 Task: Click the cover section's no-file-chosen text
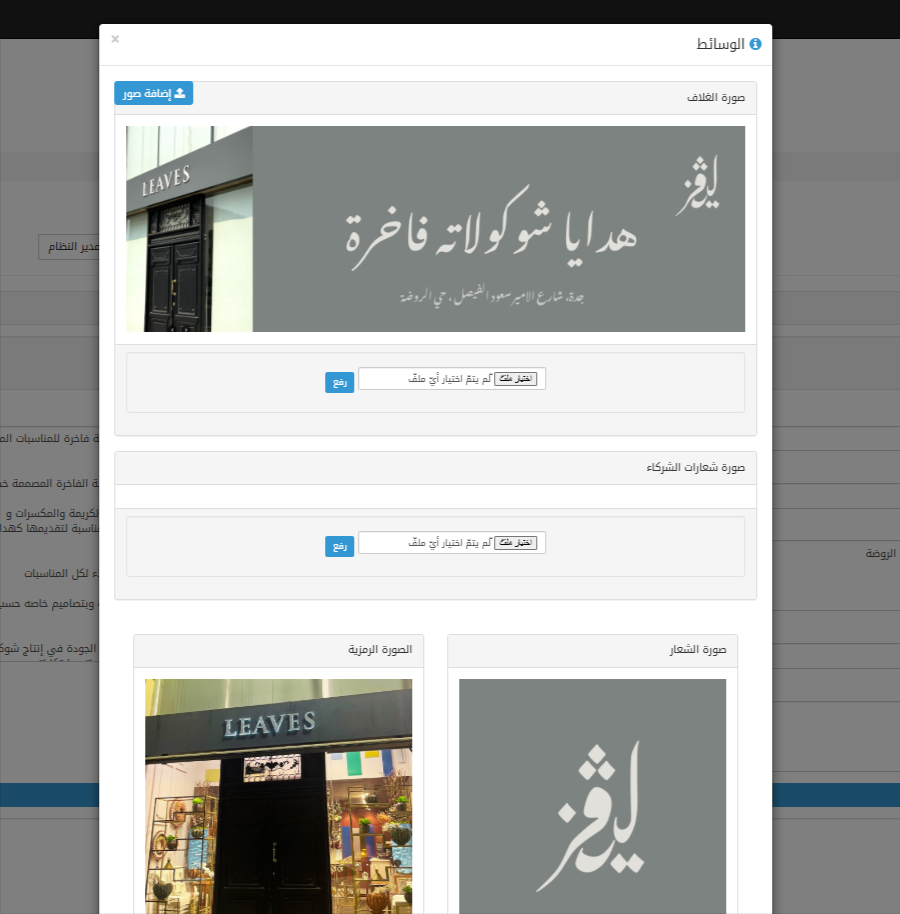pyautogui.click(x=450, y=379)
